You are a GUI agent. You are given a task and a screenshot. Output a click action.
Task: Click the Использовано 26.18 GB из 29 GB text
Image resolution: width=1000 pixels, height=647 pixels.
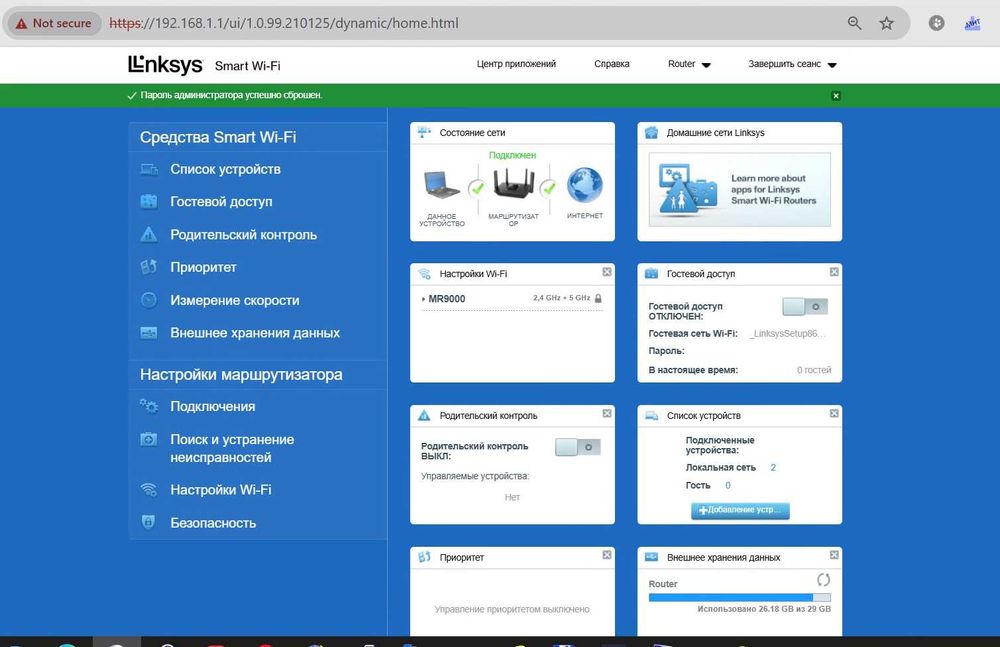pos(764,609)
